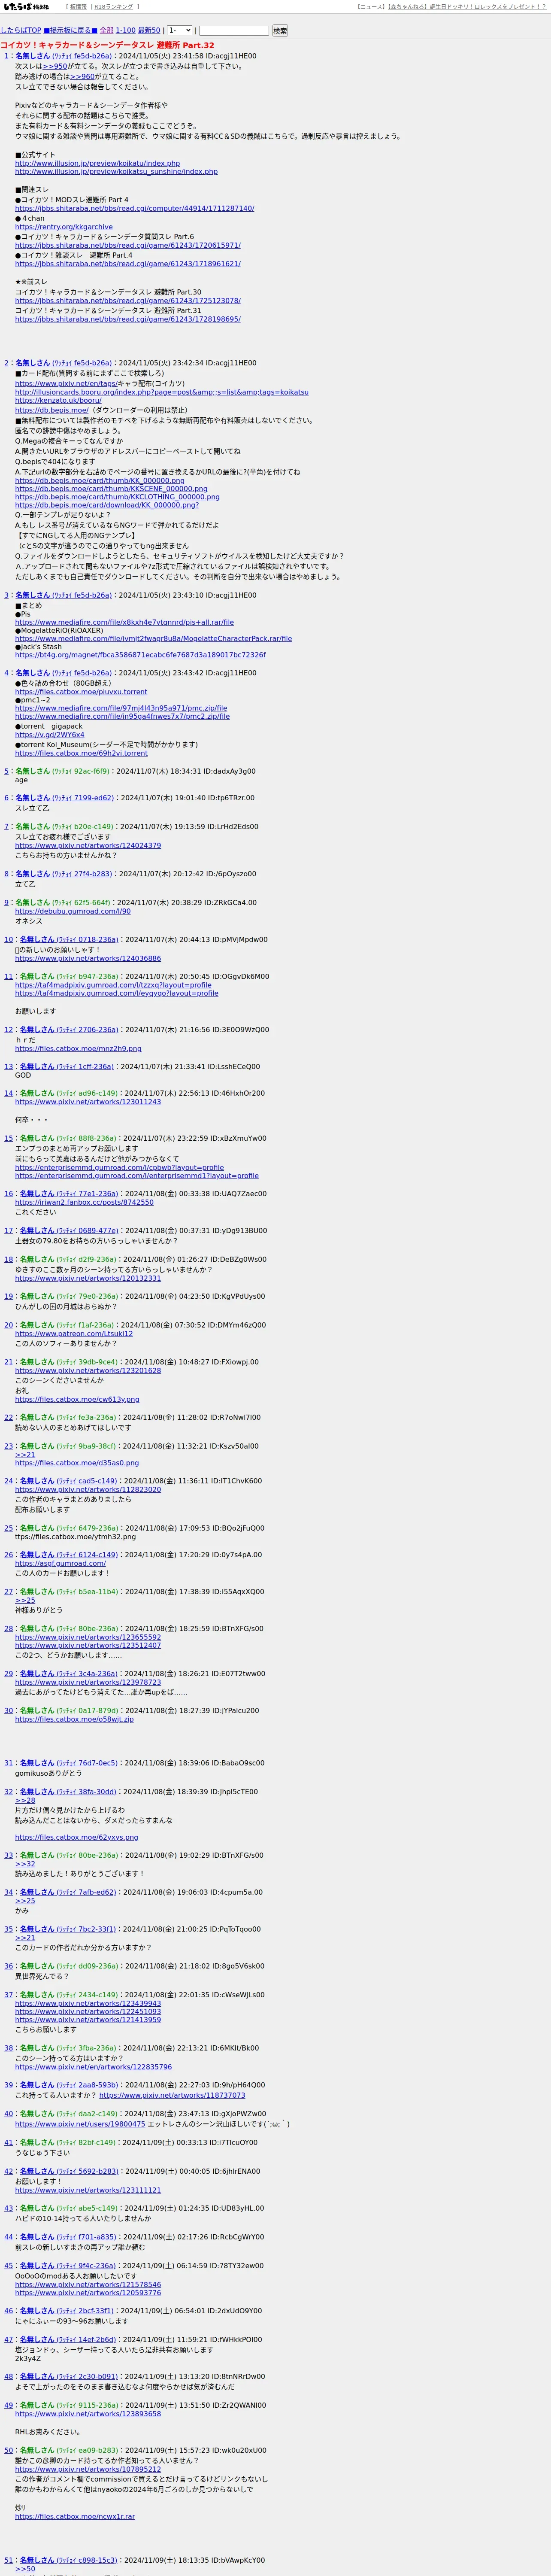Open illusion.jp koikatu official site link
551x2576 pixels.
(x=97, y=163)
